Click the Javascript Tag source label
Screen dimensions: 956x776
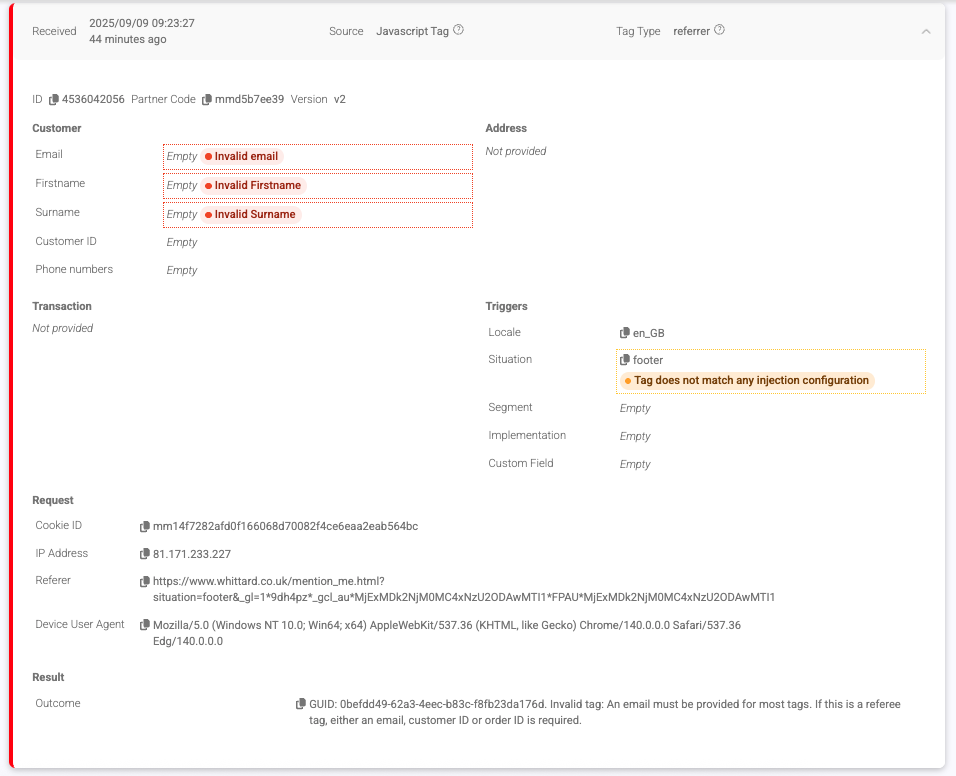tap(412, 31)
